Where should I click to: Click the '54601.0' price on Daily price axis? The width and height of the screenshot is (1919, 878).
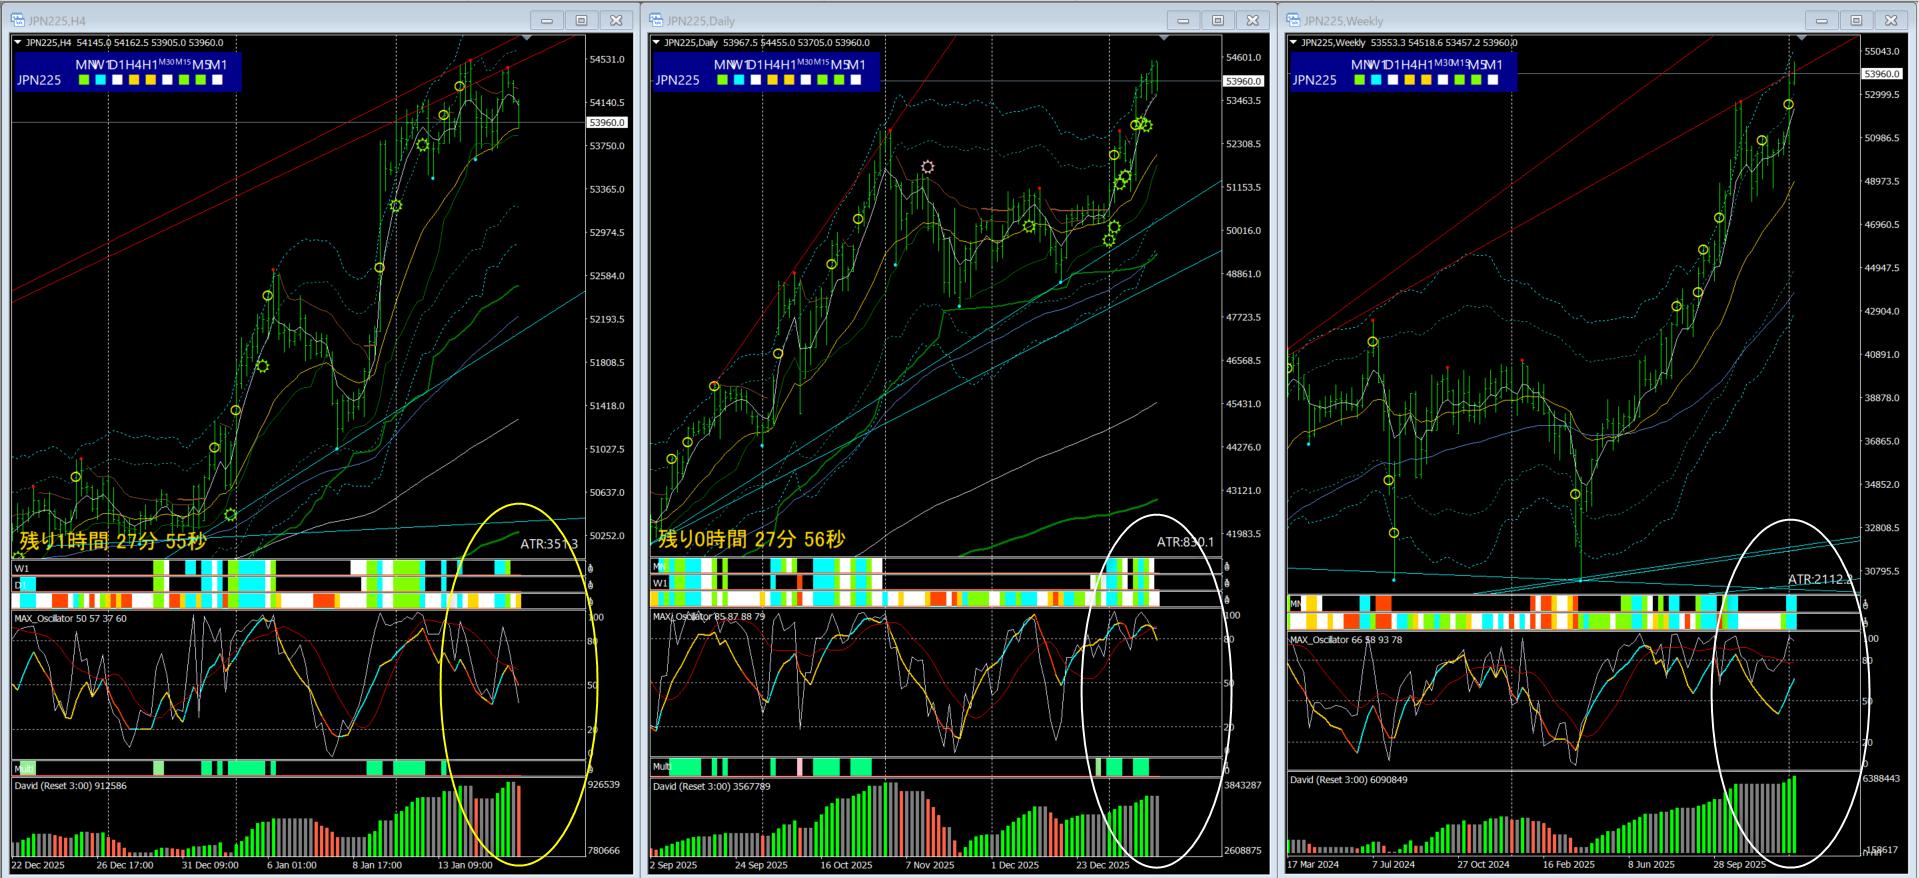click(x=1244, y=58)
